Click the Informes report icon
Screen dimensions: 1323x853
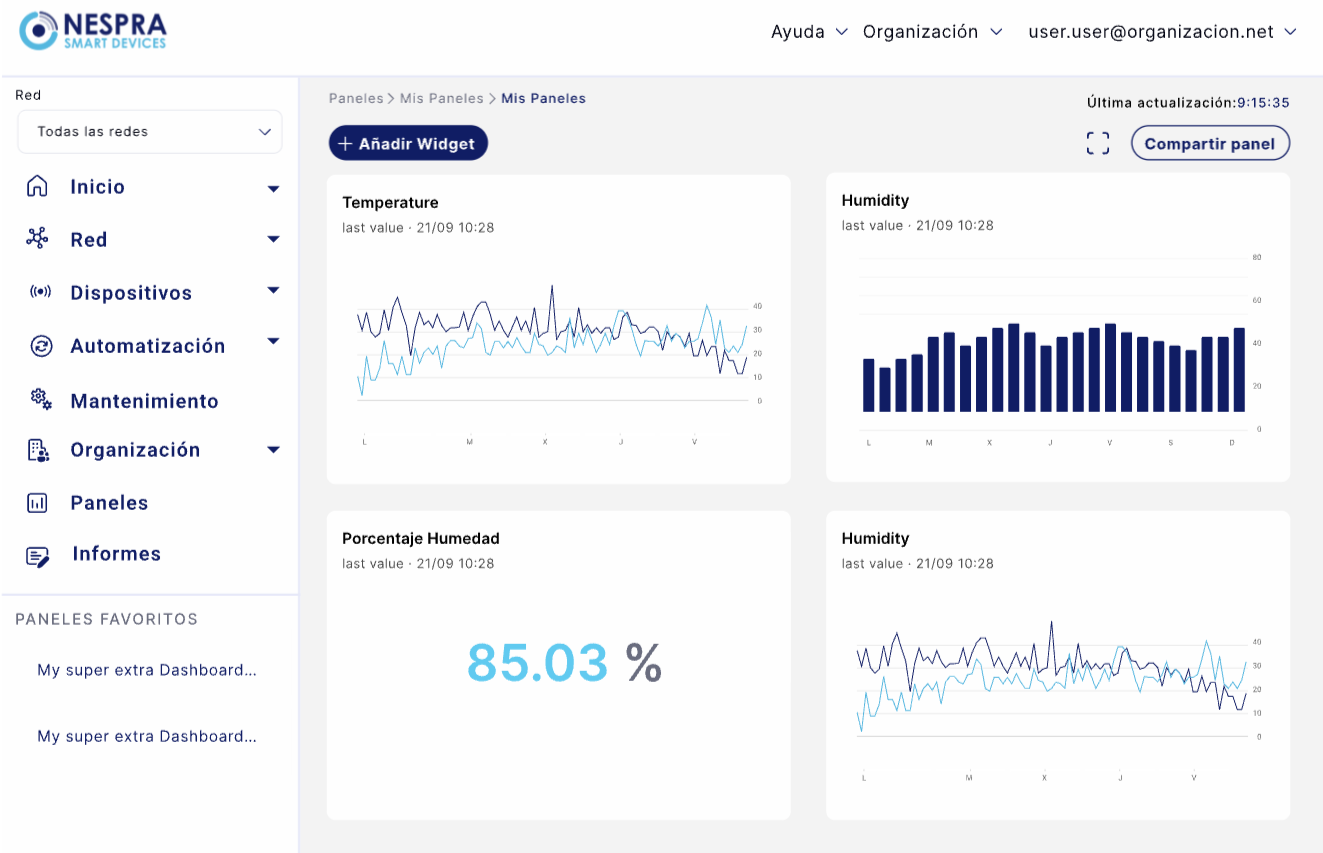(x=38, y=556)
